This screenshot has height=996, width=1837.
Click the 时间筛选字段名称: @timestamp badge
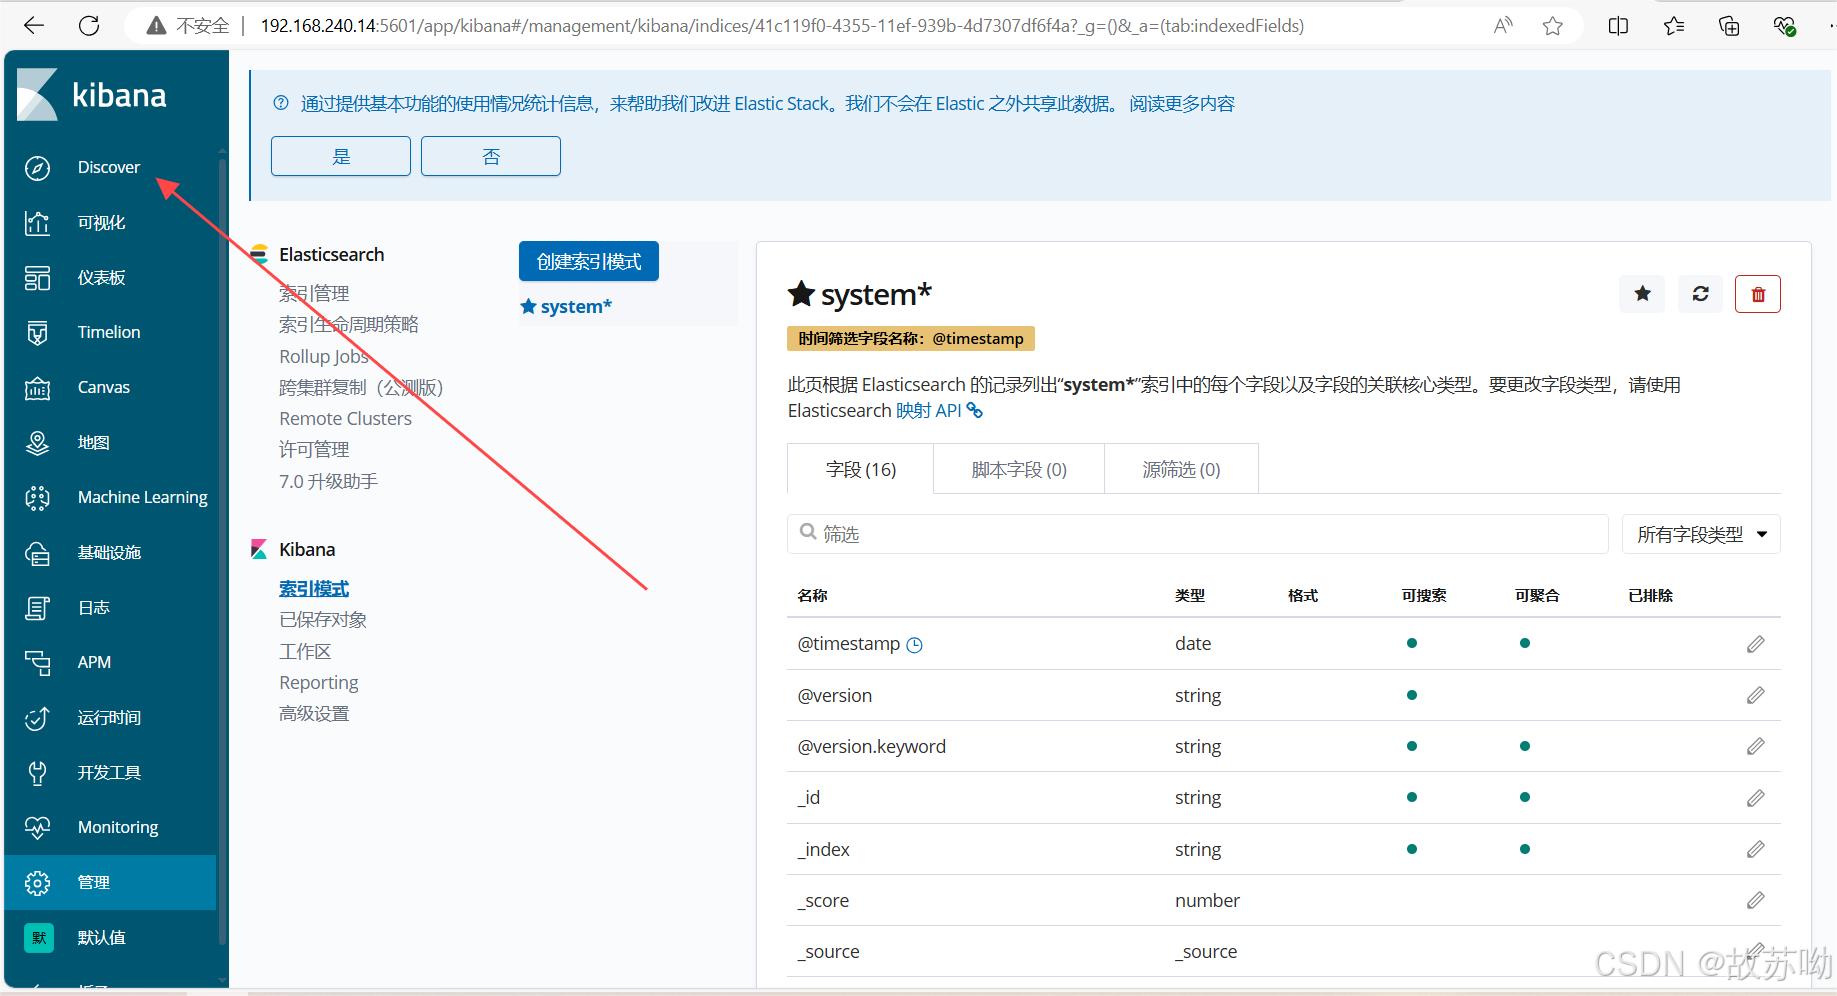[x=911, y=338]
